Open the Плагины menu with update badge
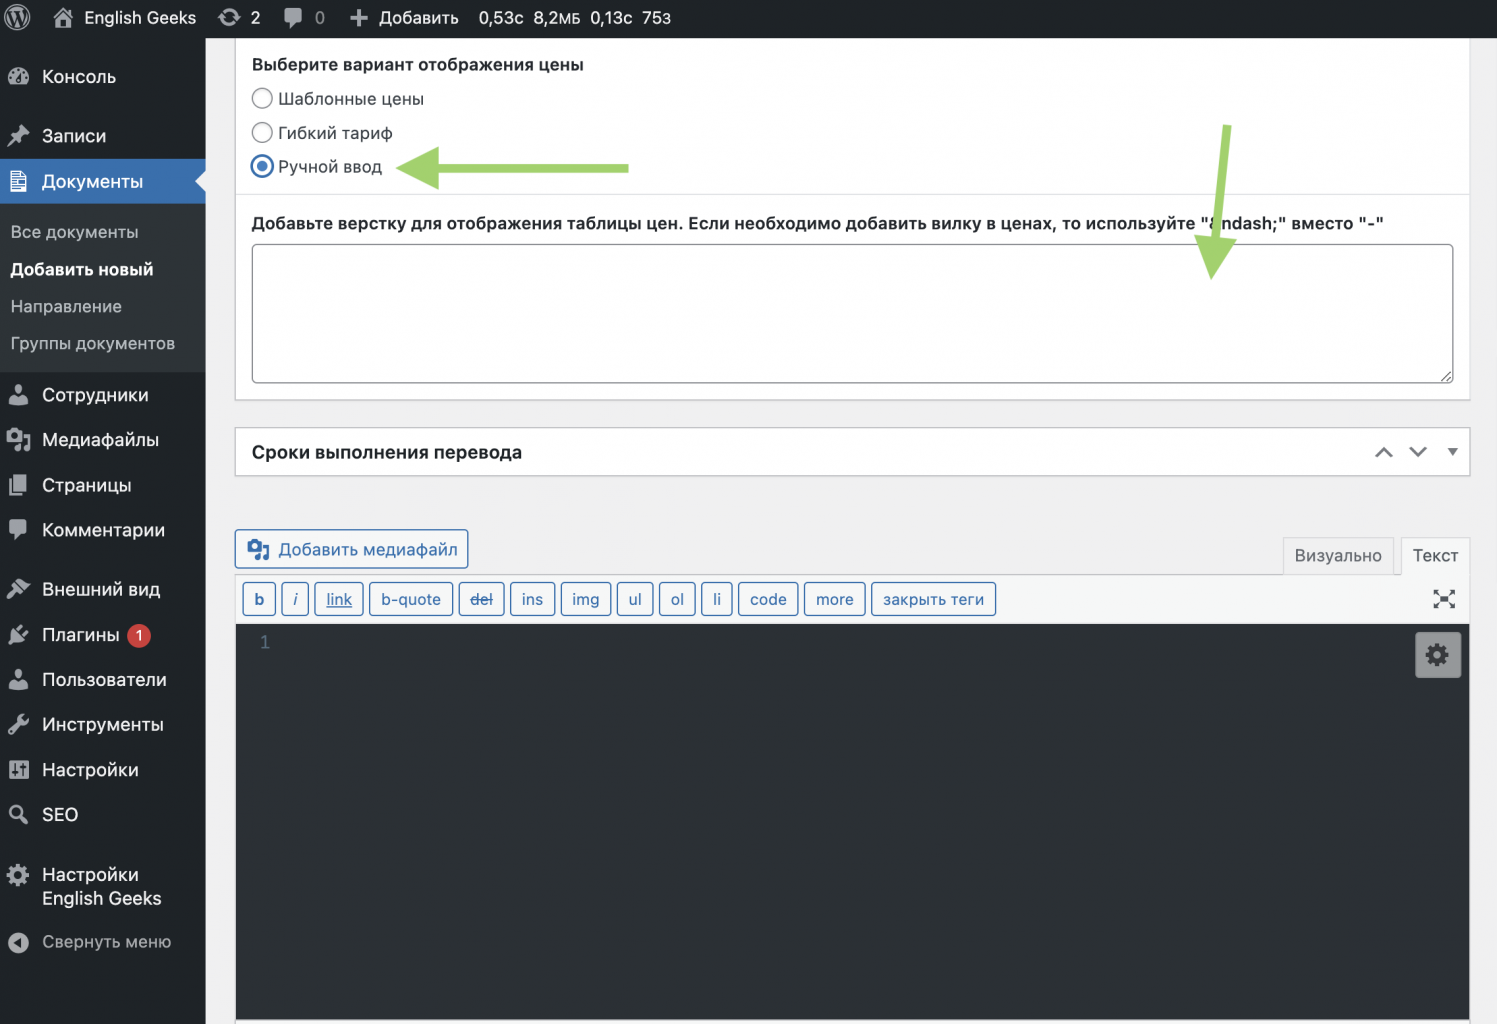Image resolution: width=1497 pixels, height=1024 pixels. point(102,635)
